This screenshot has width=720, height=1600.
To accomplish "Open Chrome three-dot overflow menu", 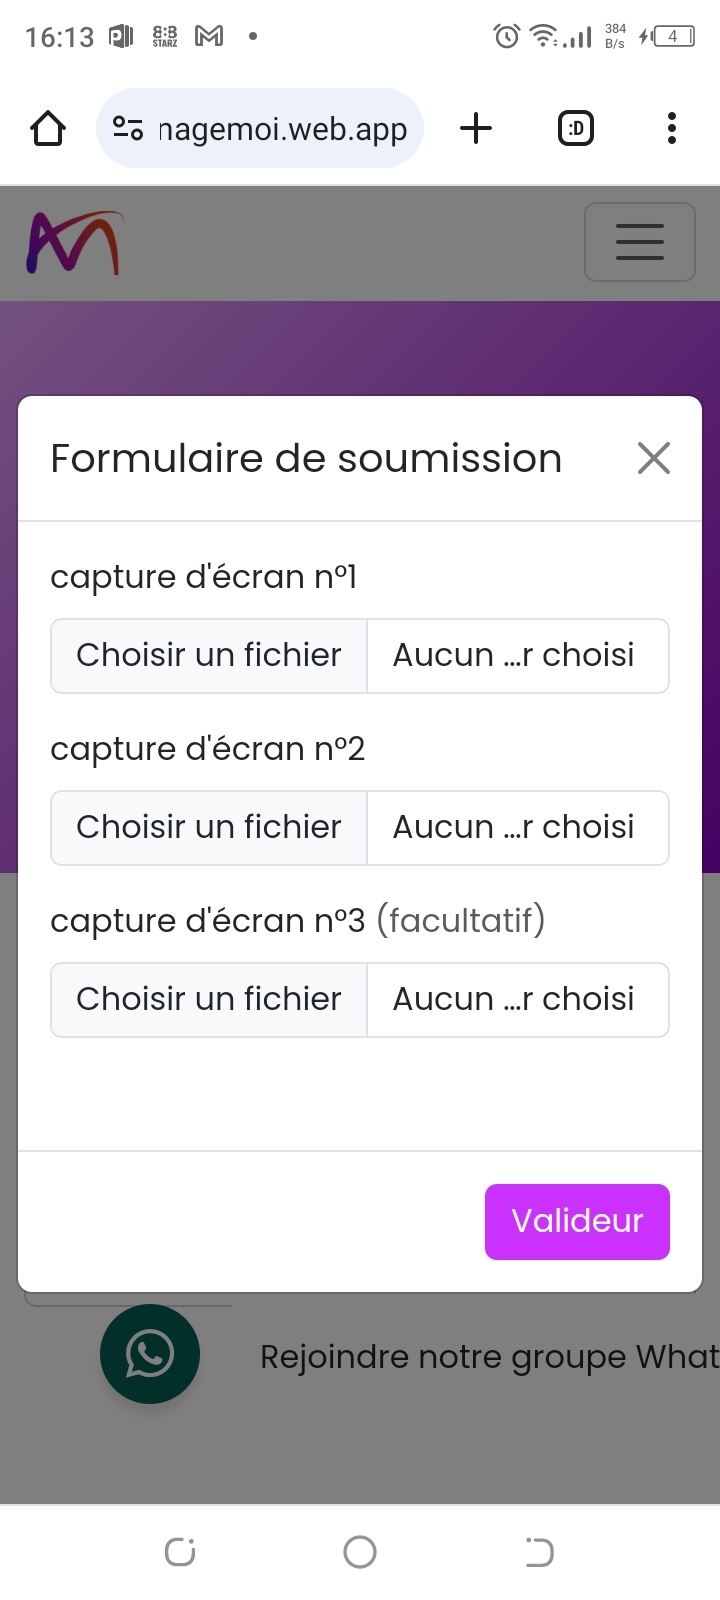I will [x=672, y=128].
